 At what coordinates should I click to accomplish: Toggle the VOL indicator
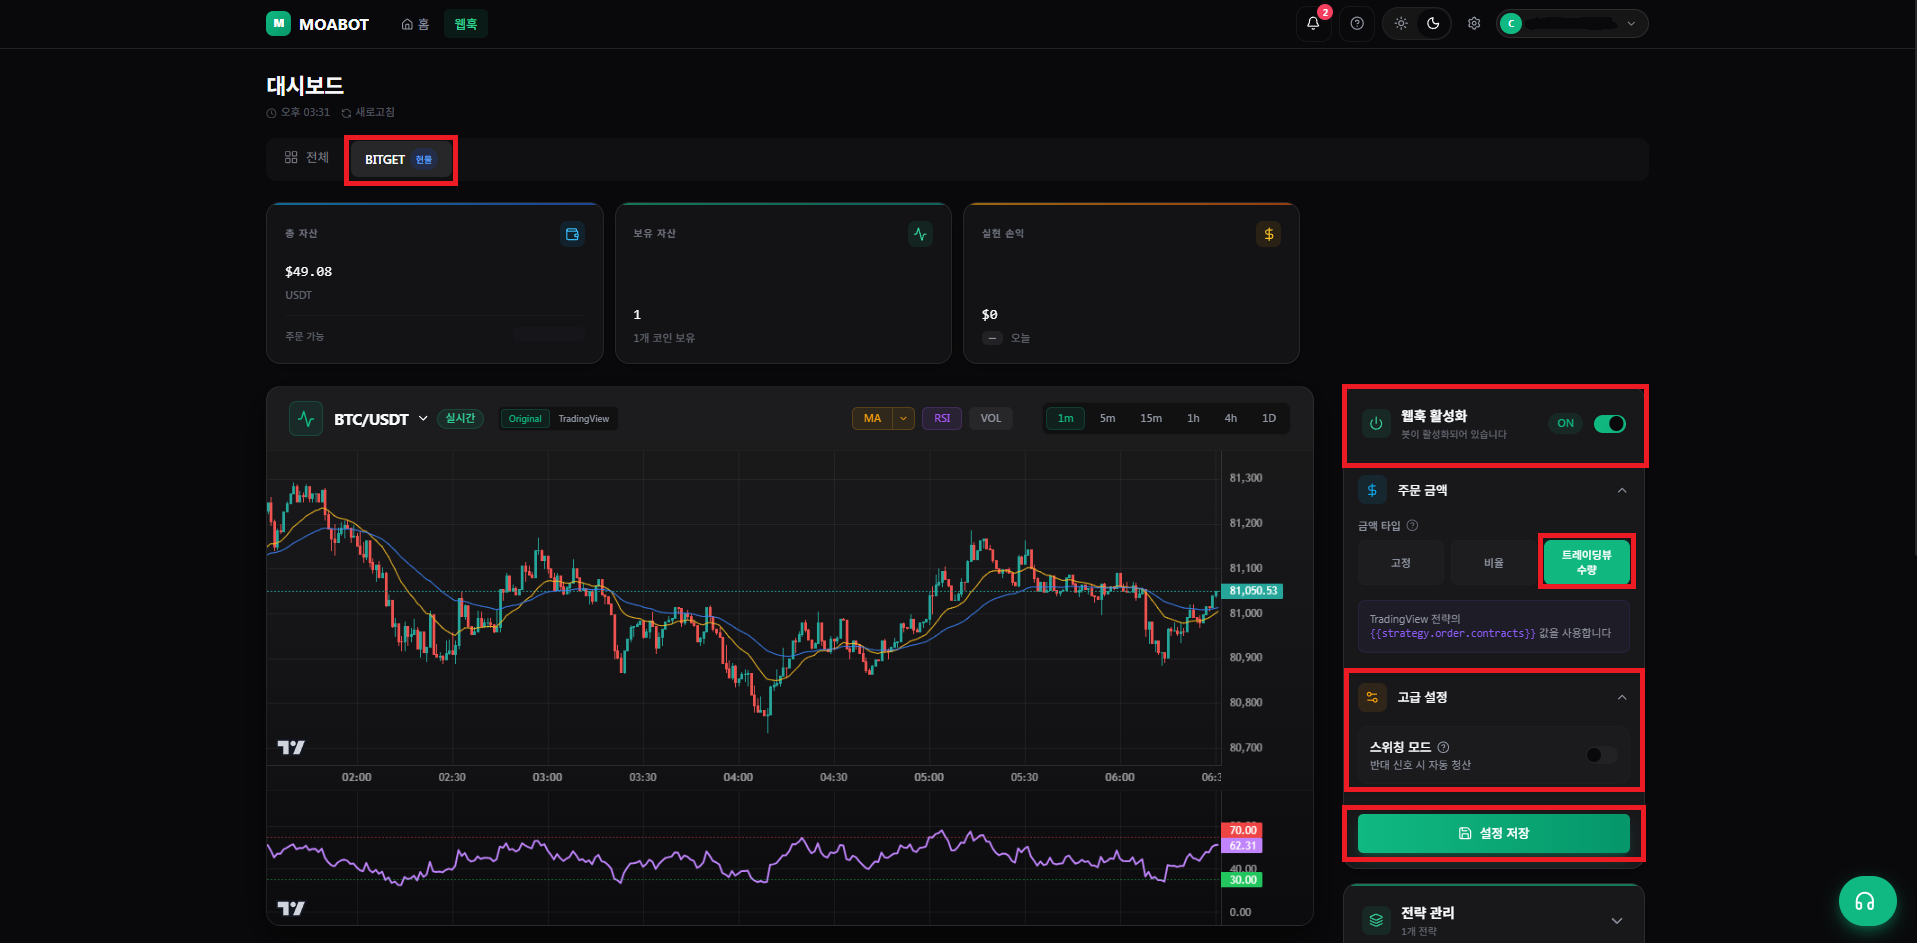[x=991, y=418]
